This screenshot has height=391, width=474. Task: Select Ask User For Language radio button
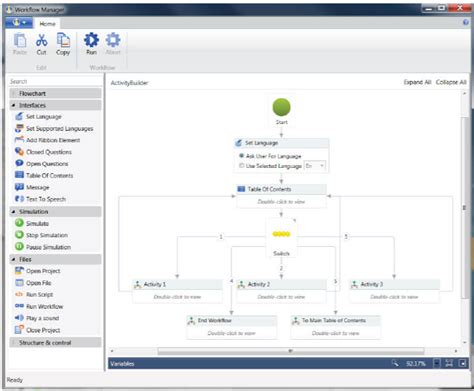[x=242, y=156]
